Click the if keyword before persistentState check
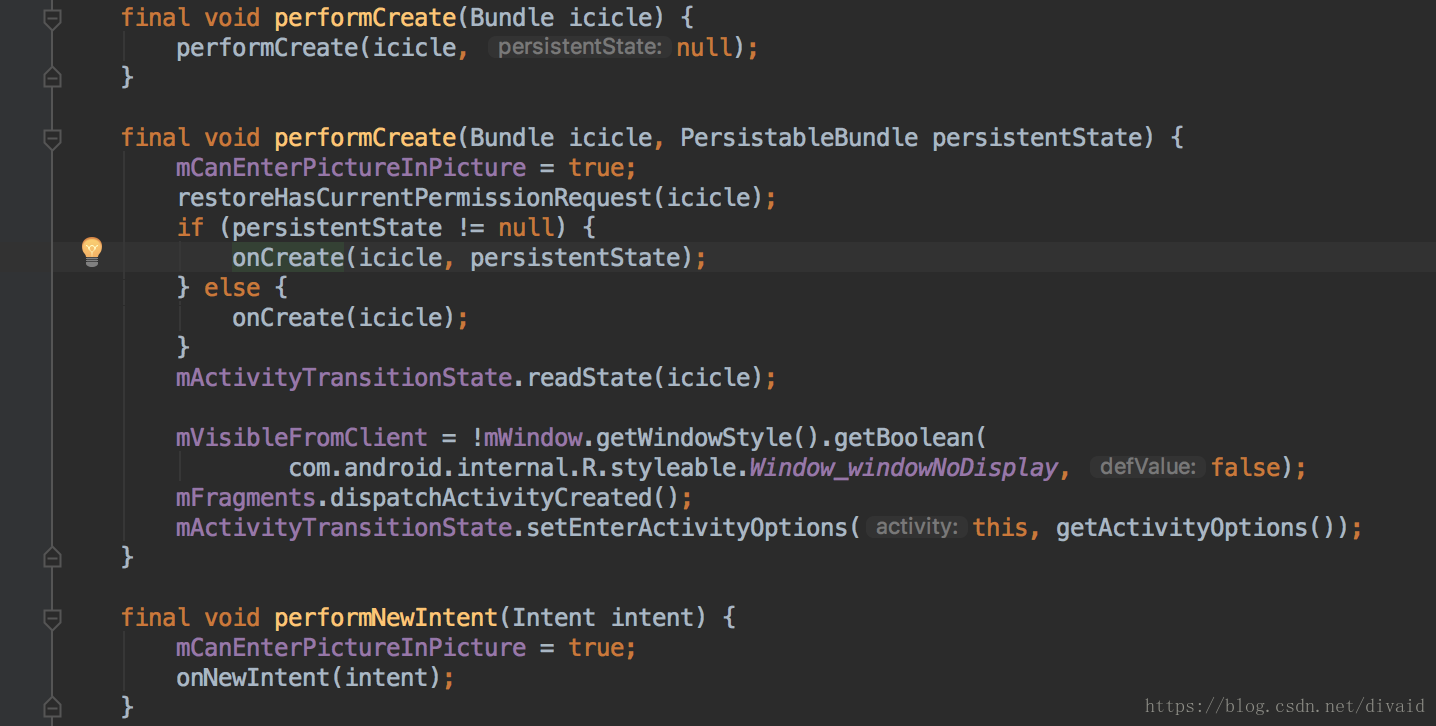The width and height of the screenshot is (1436, 726). pos(190,227)
